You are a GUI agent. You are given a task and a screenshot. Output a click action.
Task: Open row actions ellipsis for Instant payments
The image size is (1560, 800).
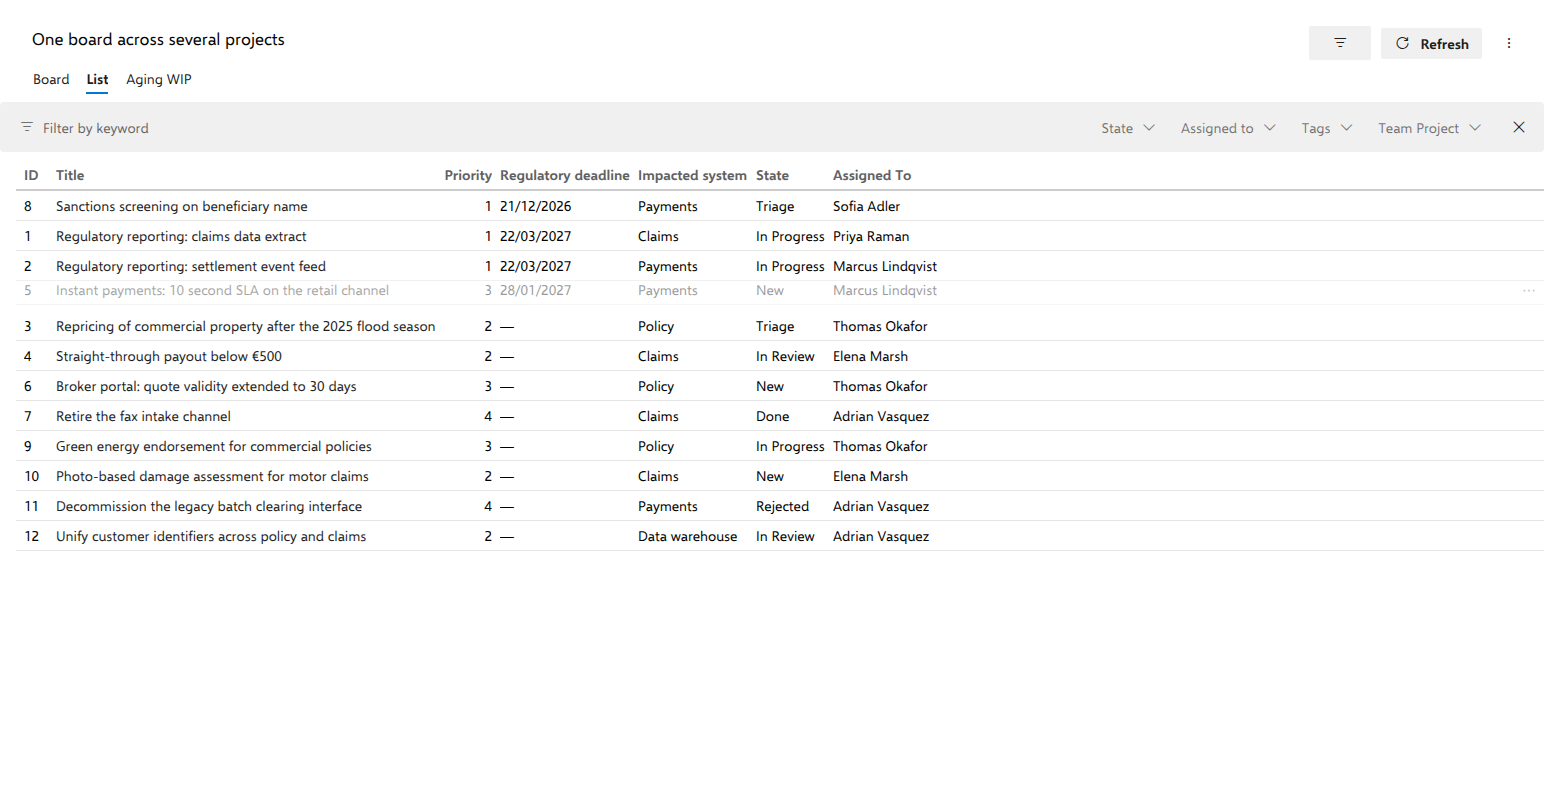point(1529,291)
